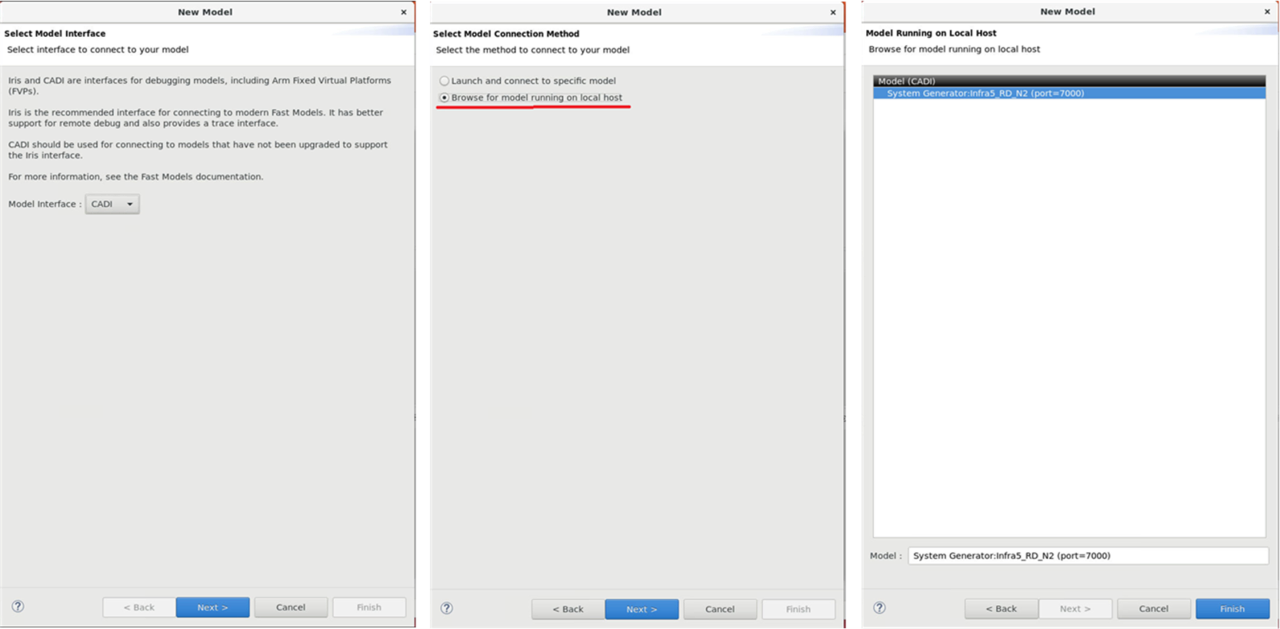This screenshot has width=1280, height=629.
Task: Click help icon in Model Running on Local Host dialog
Action: point(880,607)
